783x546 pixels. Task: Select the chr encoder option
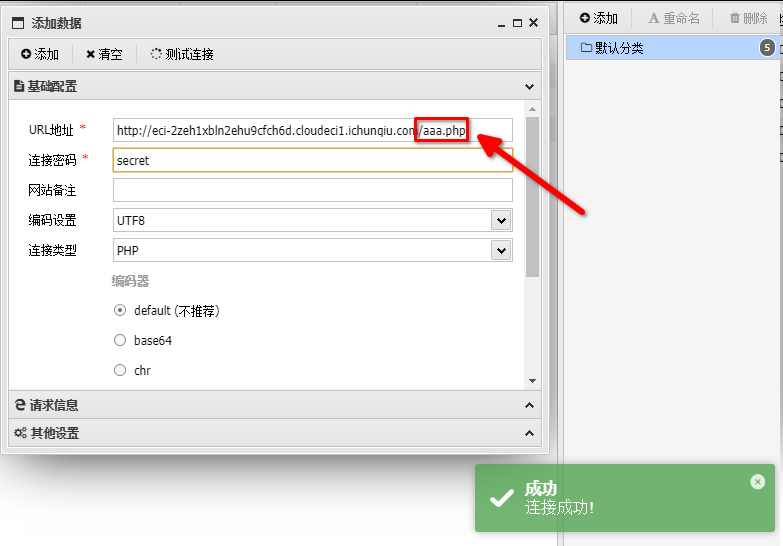121,371
